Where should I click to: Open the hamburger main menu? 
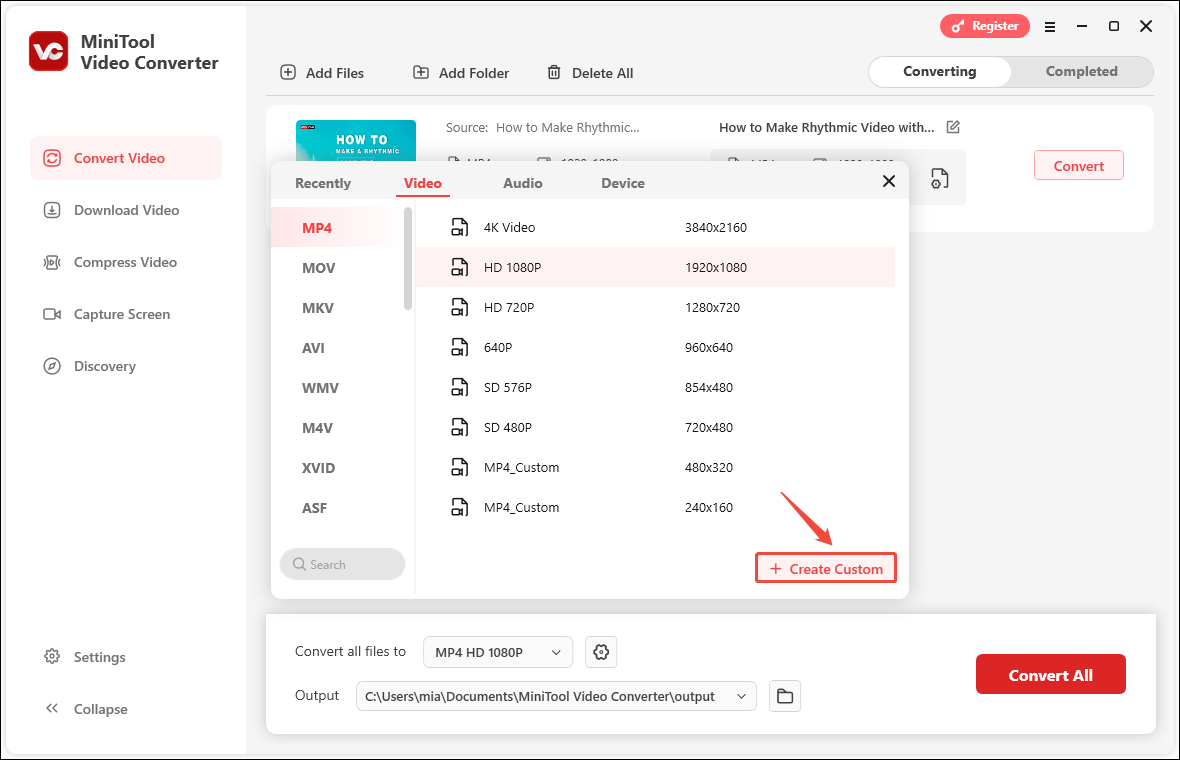pyautogui.click(x=1050, y=26)
